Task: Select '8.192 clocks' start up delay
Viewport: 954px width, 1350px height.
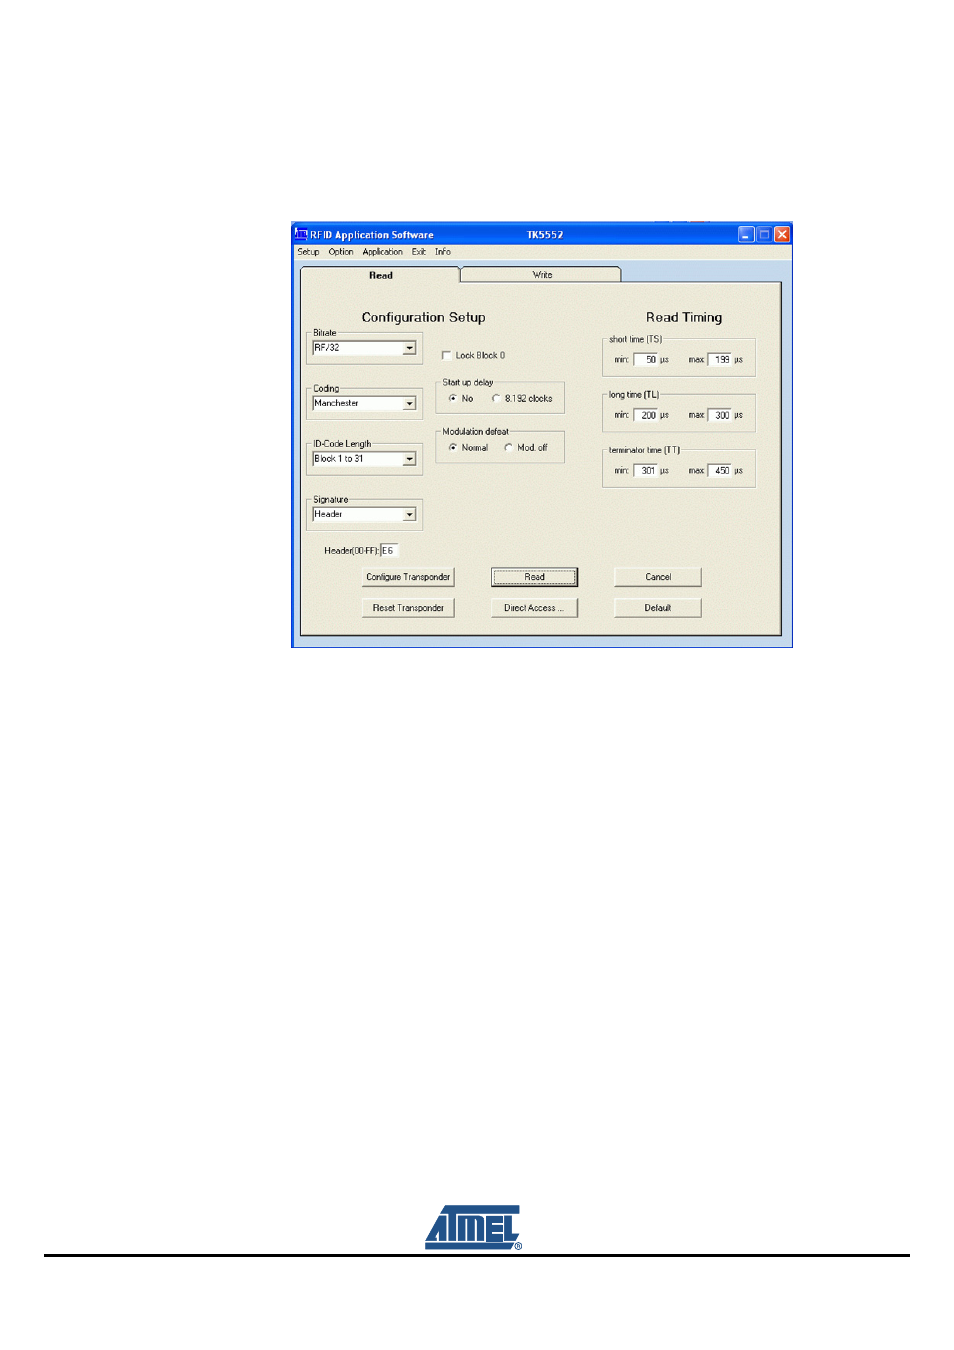Action: pos(496,398)
